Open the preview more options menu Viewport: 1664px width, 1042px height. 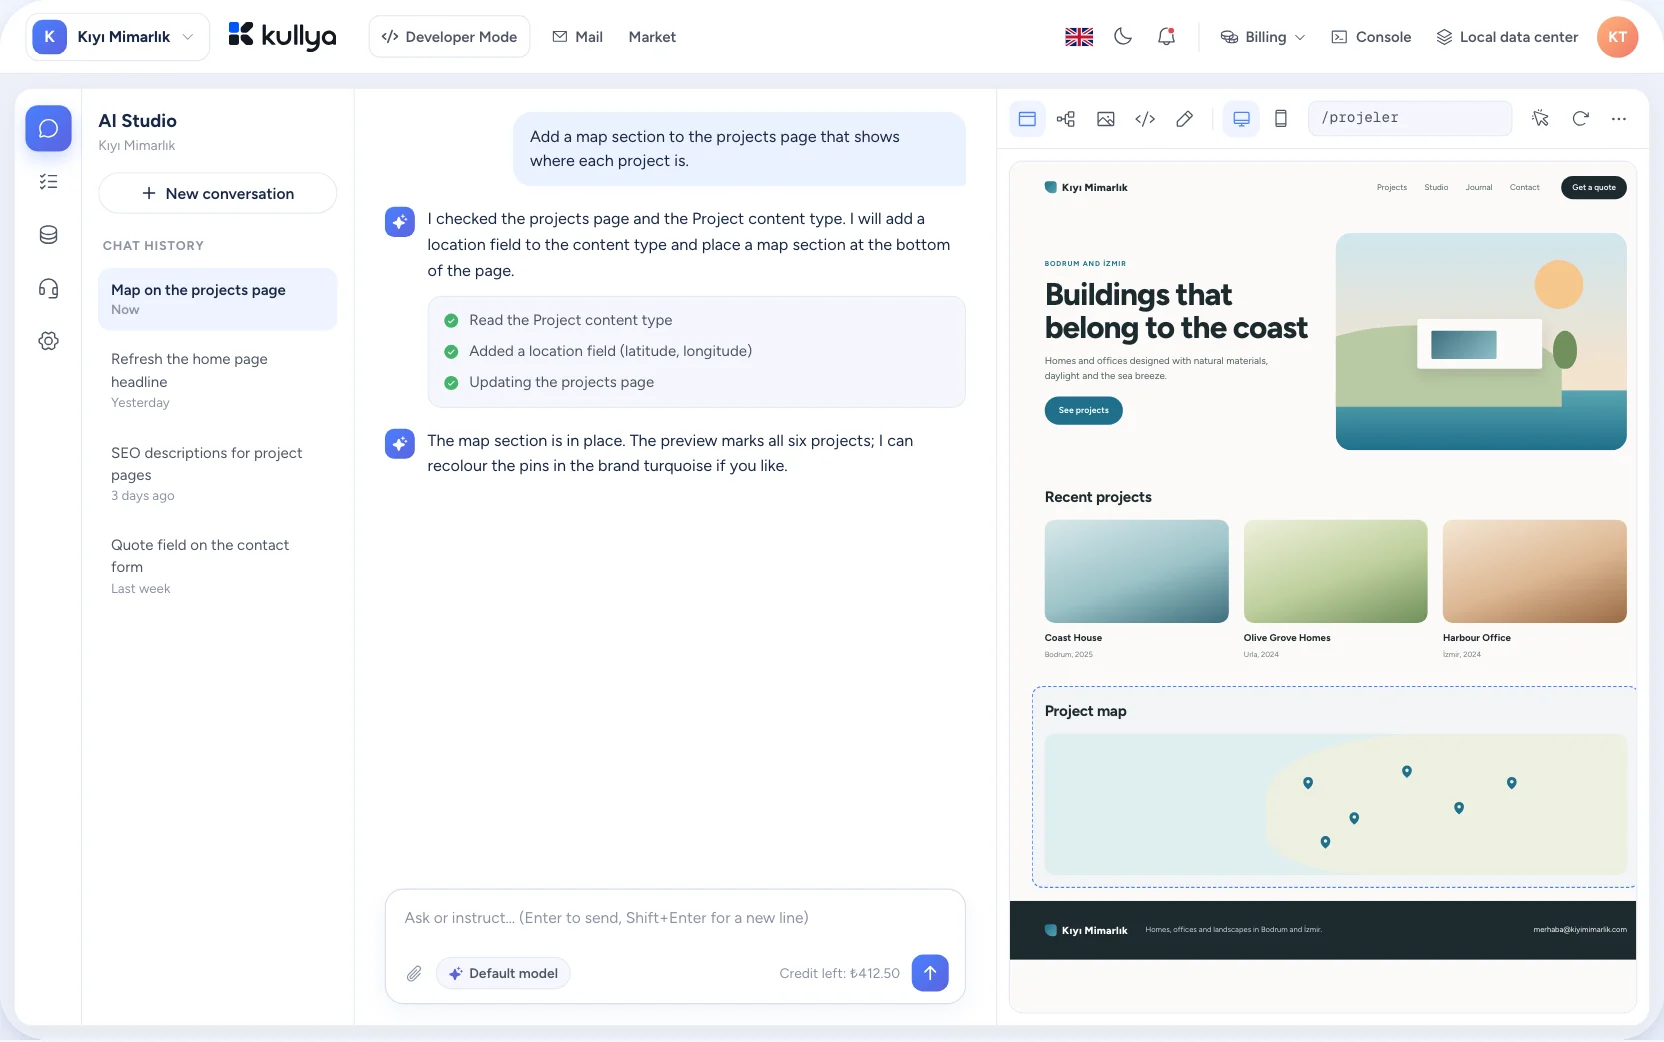(x=1619, y=118)
